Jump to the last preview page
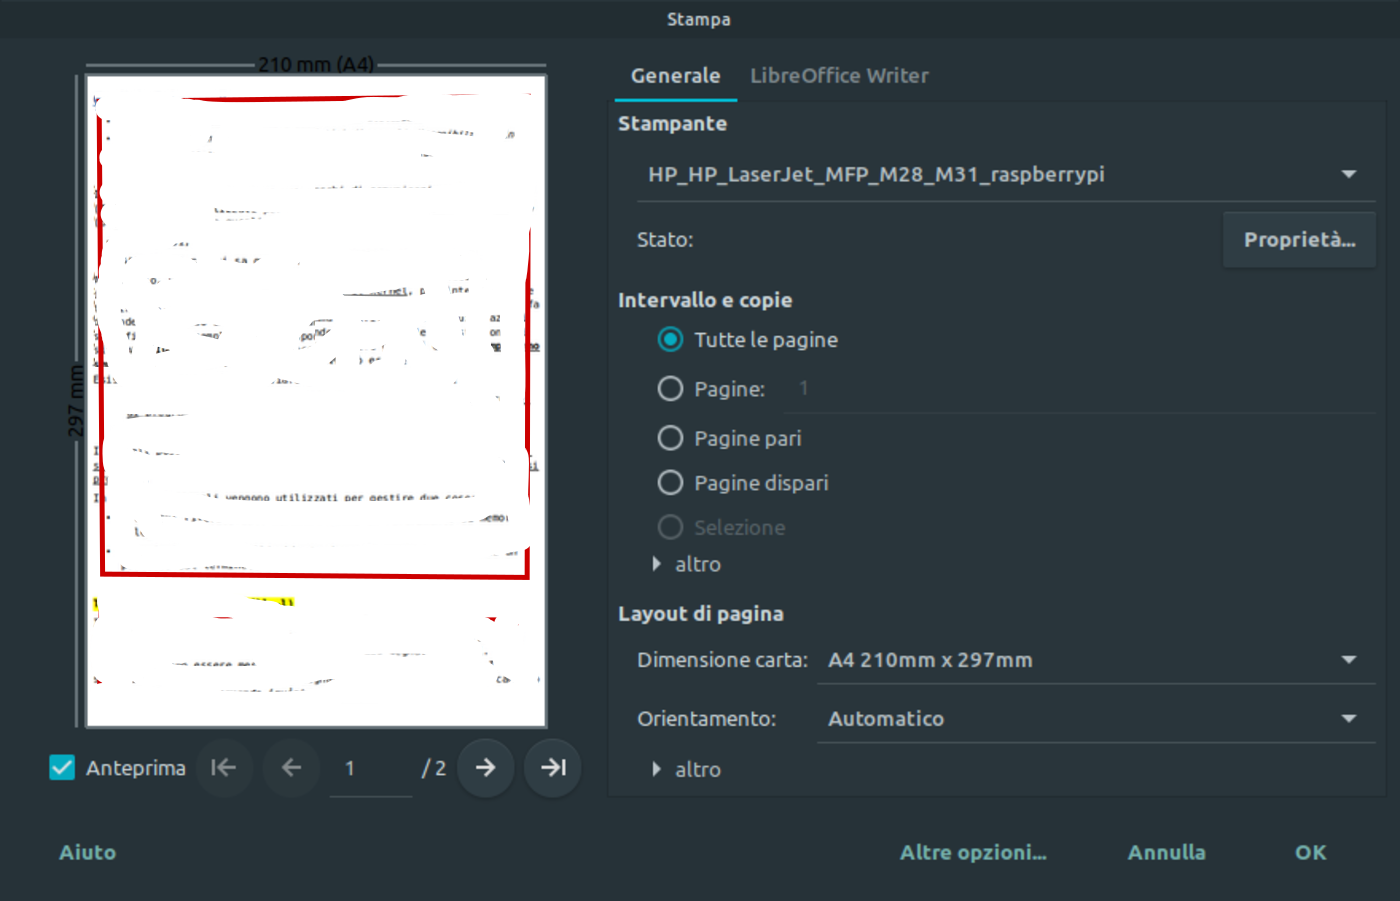Viewport: 1400px width, 901px height. [552, 768]
